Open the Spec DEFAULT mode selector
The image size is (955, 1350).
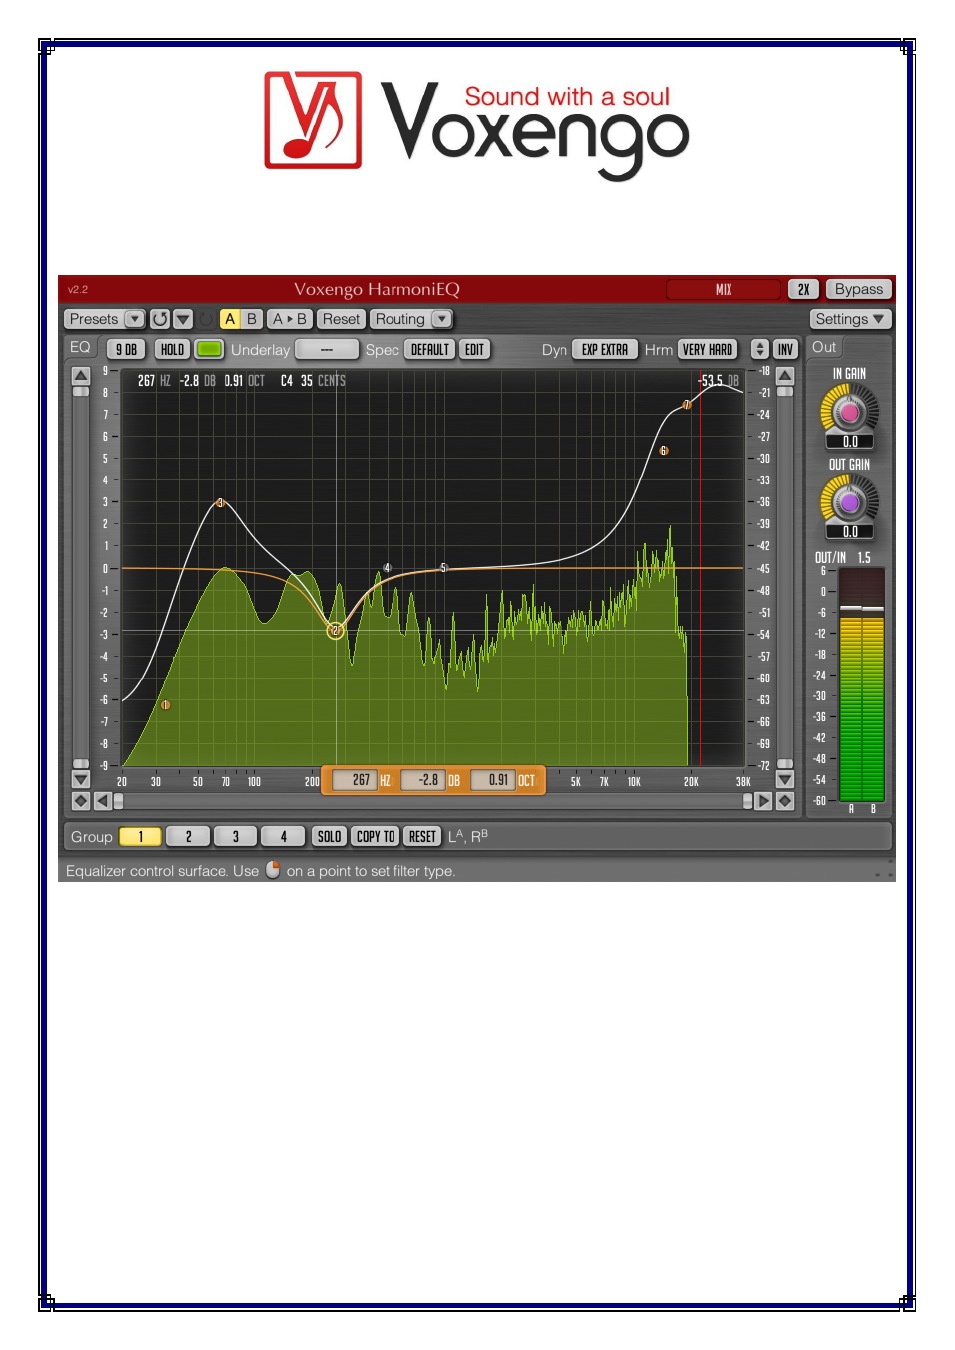tap(430, 350)
